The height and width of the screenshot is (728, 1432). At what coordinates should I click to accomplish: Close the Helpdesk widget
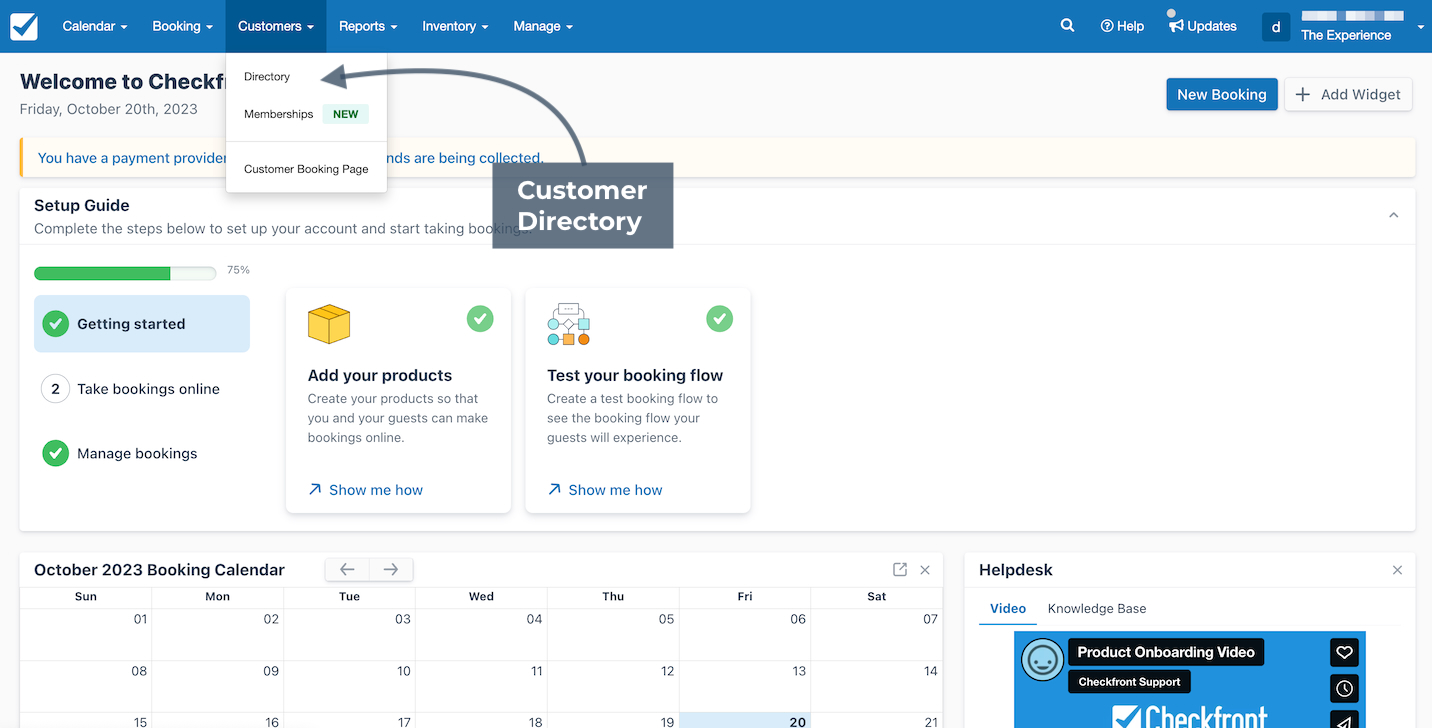click(x=1397, y=570)
